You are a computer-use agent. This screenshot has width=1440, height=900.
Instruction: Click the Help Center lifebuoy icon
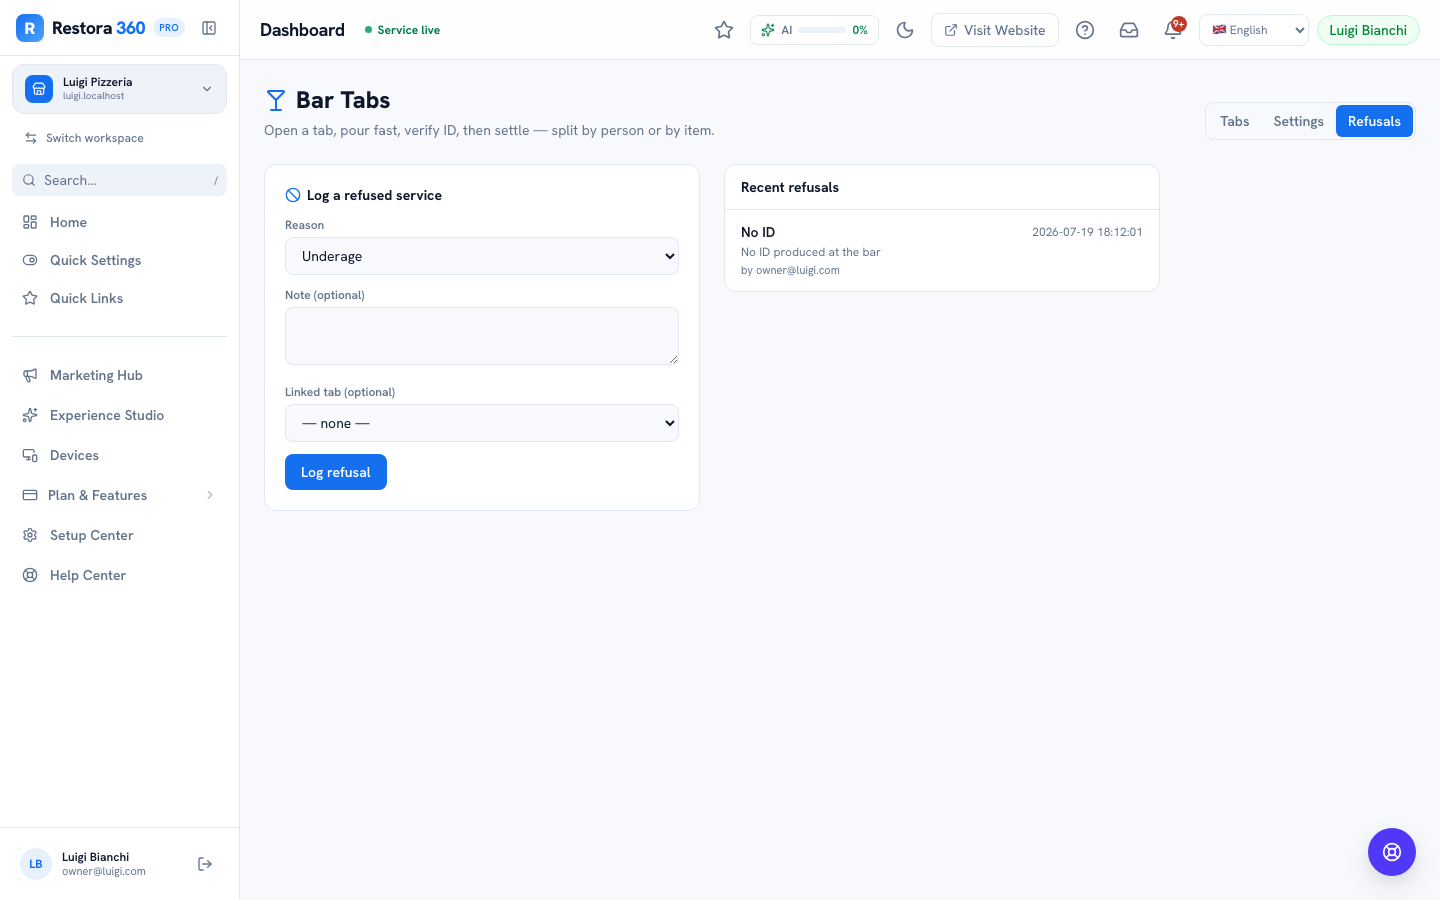pyautogui.click(x=30, y=575)
